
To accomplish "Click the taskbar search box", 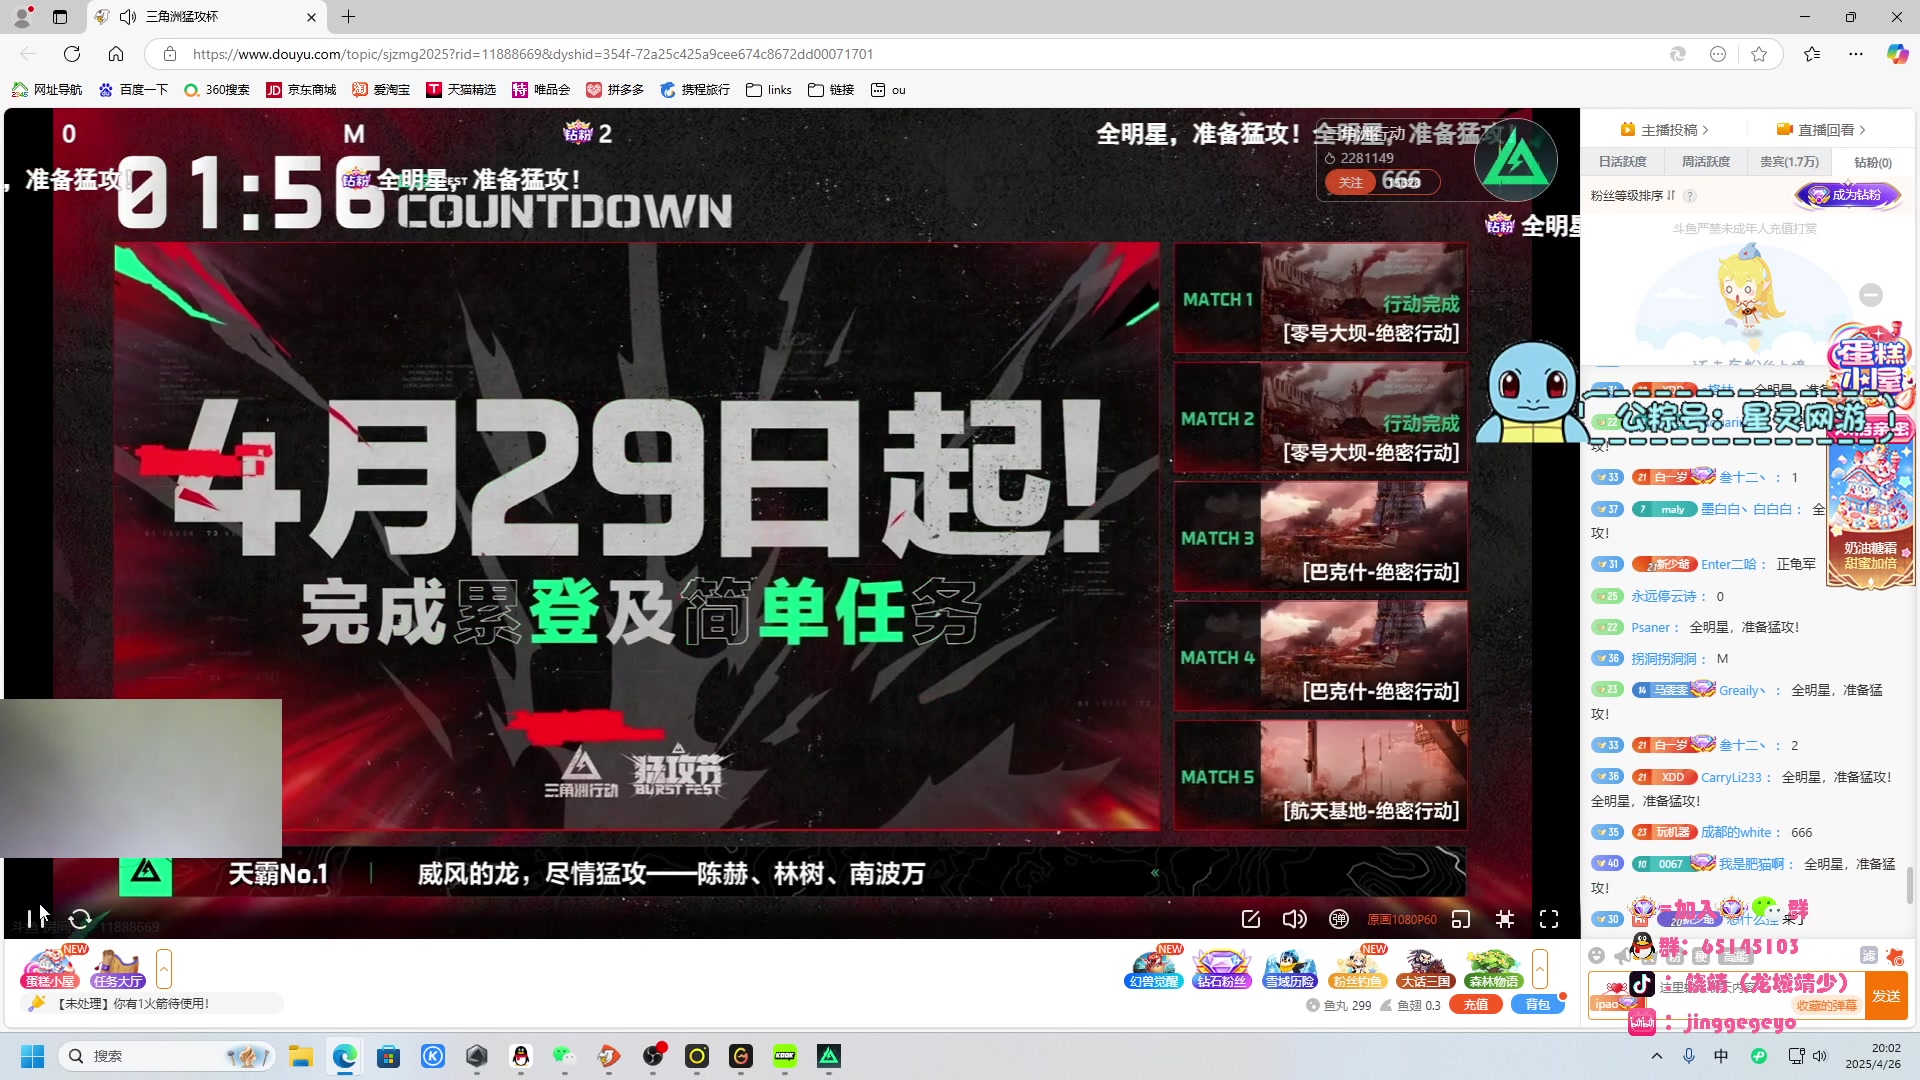I will [x=168, y=1056].
